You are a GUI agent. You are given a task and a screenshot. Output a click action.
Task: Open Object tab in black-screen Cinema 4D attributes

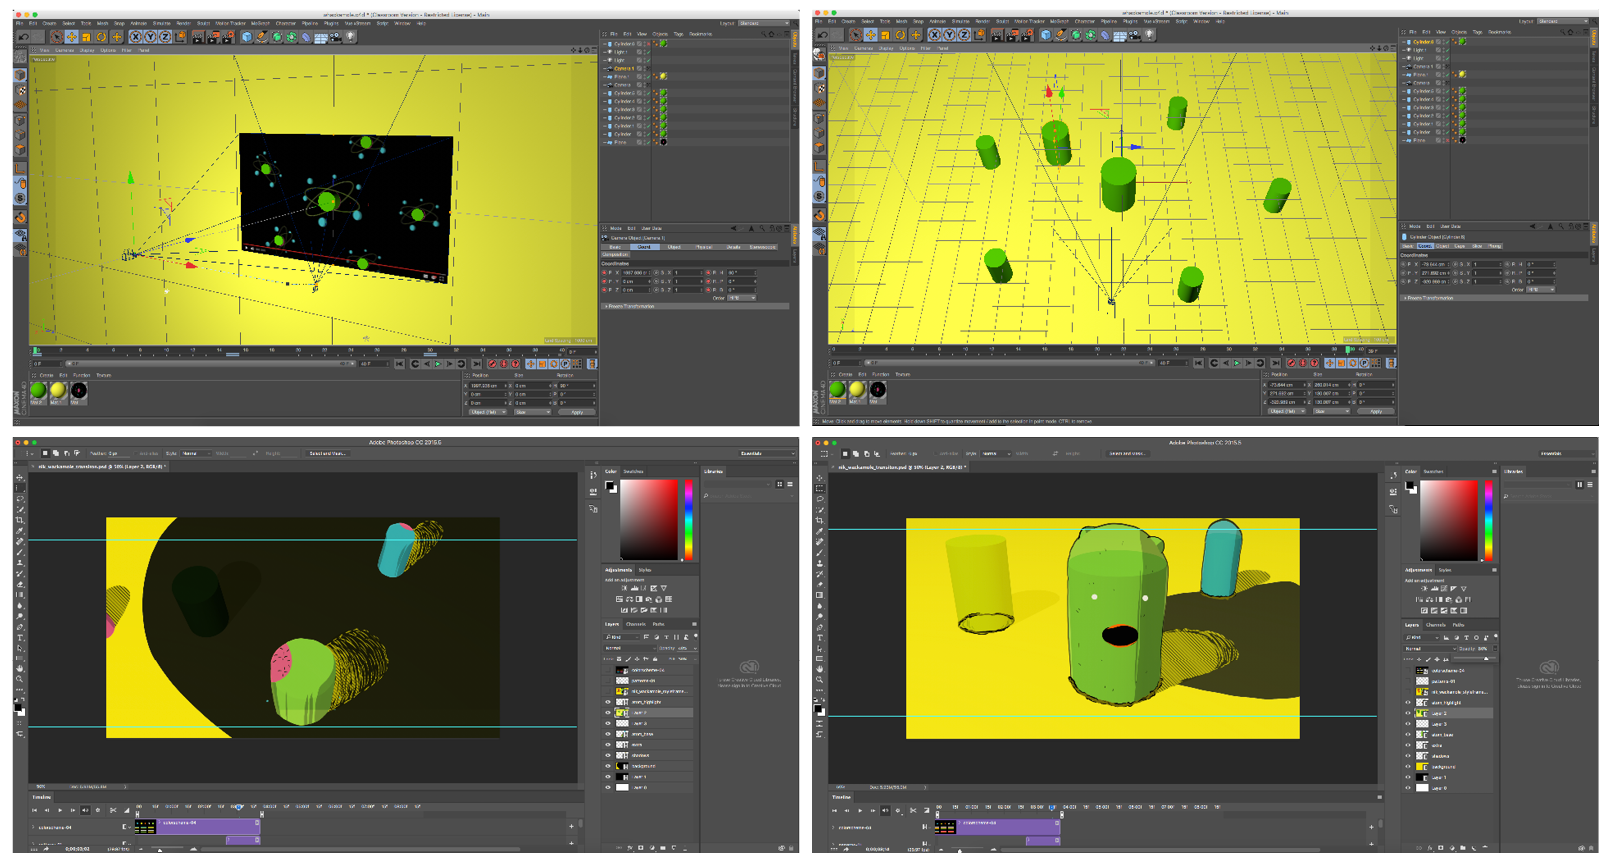[x=673, y=247]
